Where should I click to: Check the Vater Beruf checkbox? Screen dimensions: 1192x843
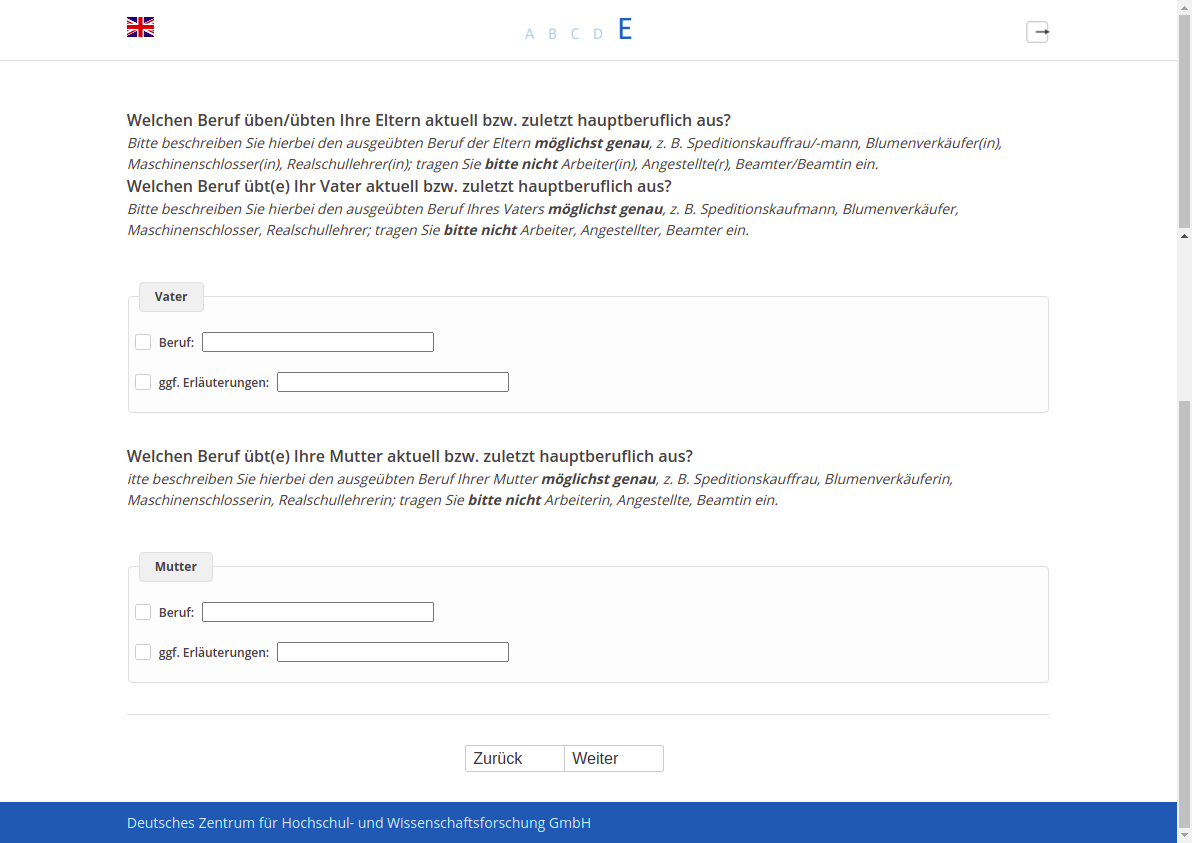point(143,342)
